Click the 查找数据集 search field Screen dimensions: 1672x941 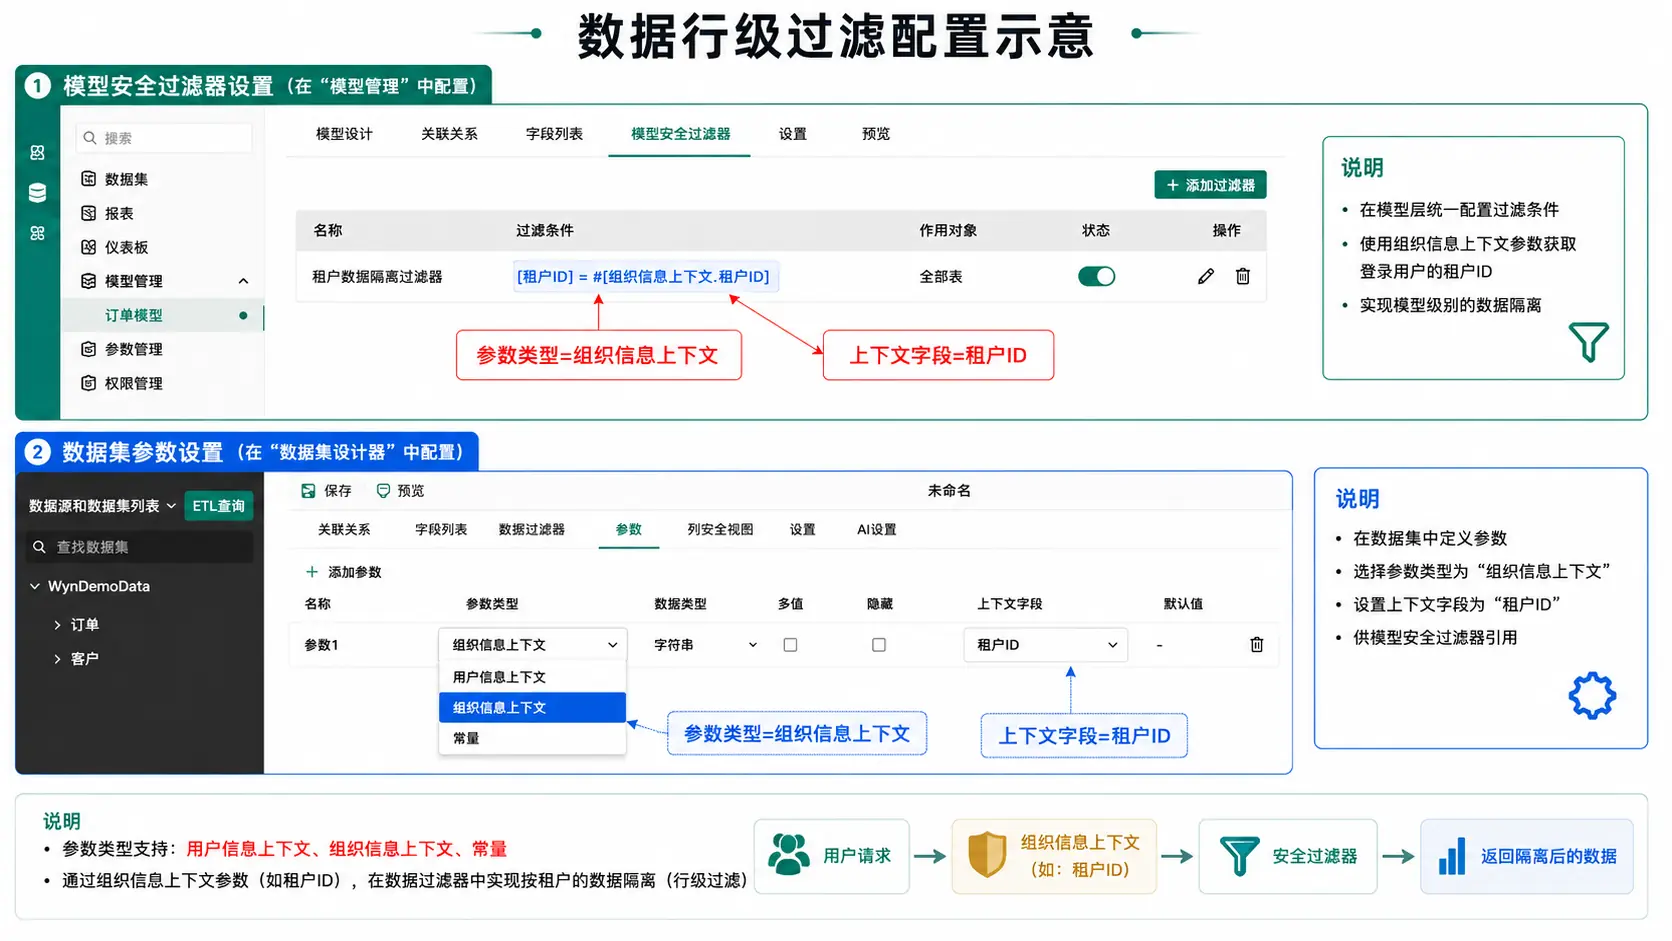140,547
